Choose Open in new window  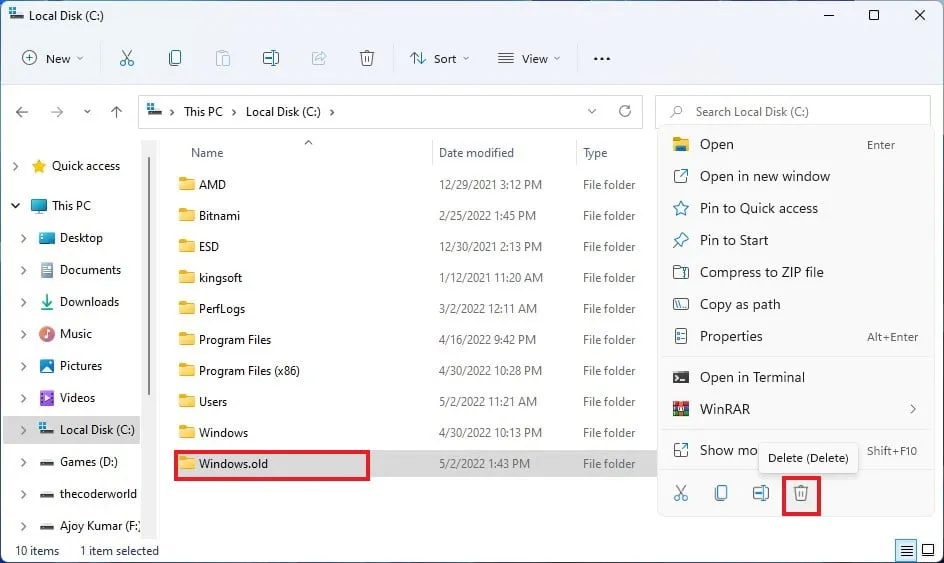click(x=796, y=176)
